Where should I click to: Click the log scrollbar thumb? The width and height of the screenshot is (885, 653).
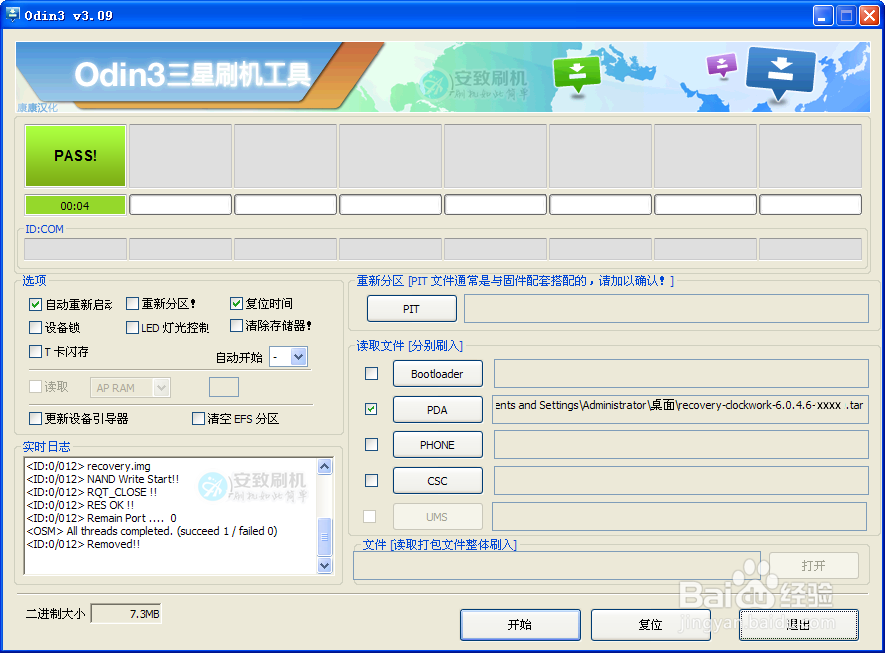325,537
